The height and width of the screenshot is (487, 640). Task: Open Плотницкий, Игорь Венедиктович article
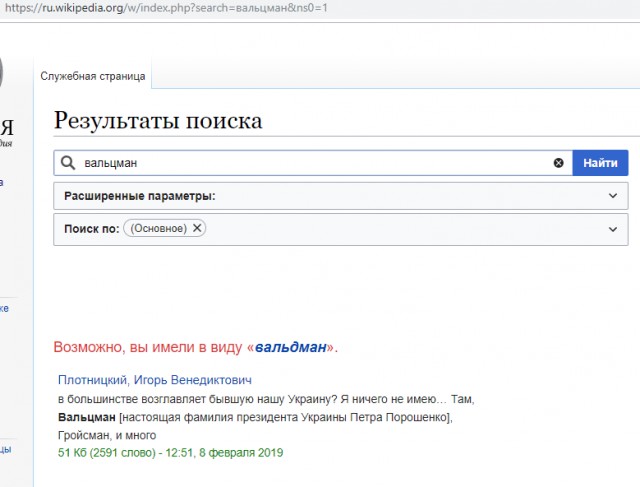point(155,380)
